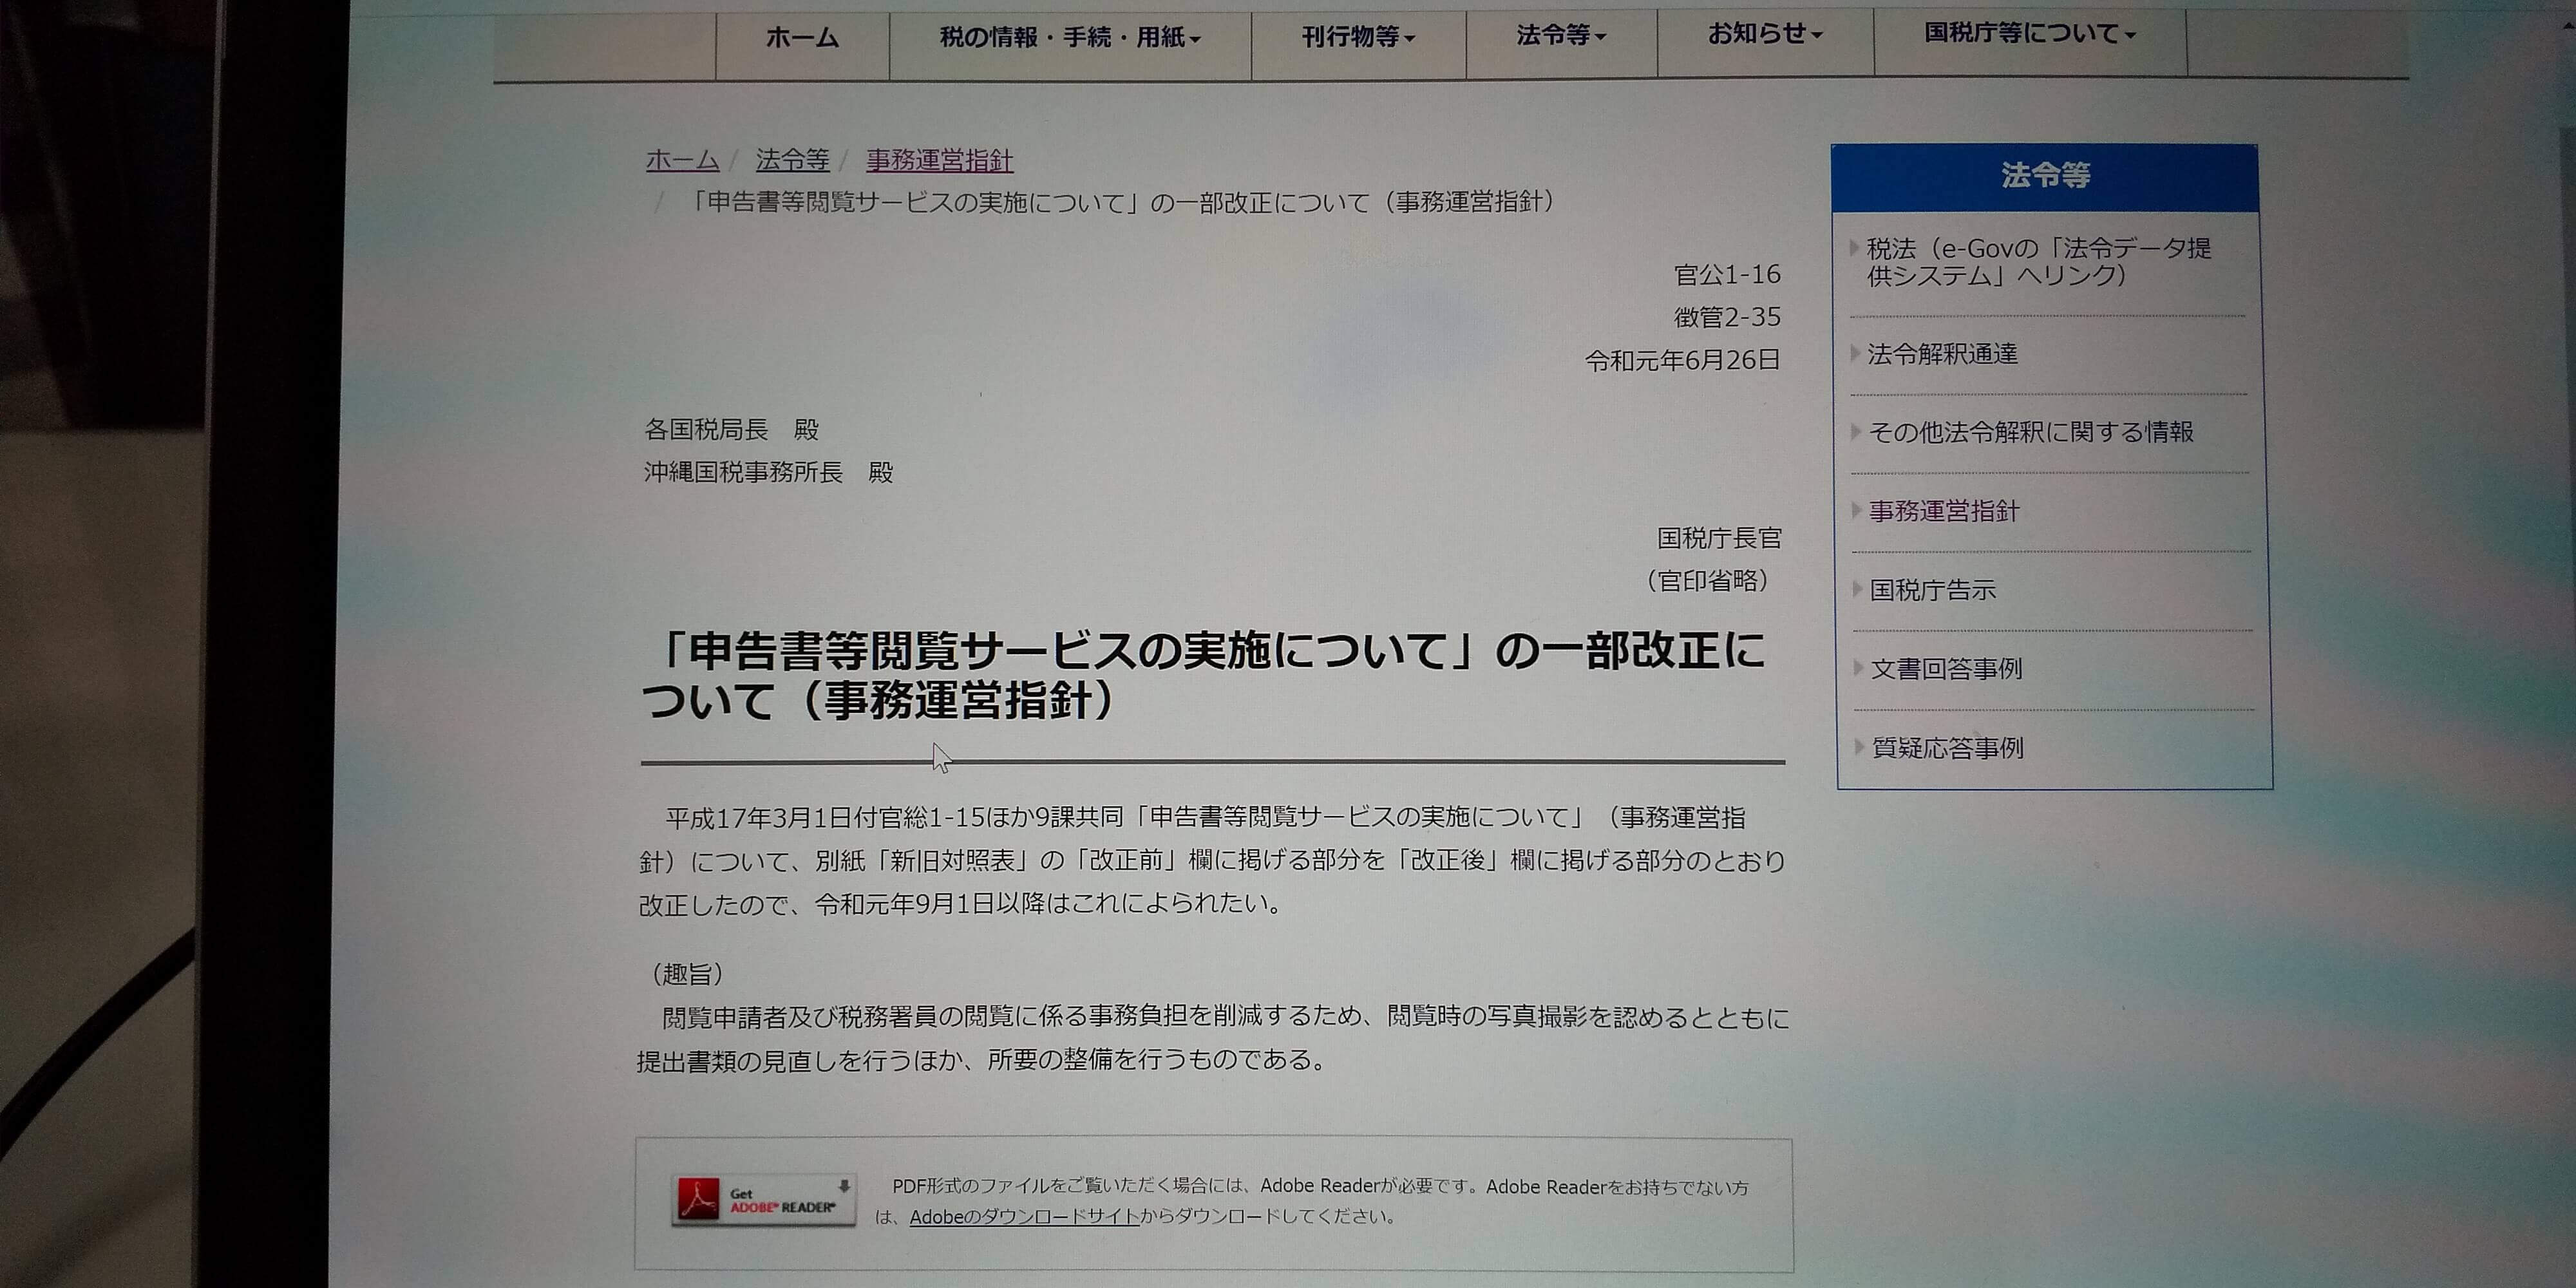Click the arrow bullet beside 質疑応答事例

[1859, 747]
